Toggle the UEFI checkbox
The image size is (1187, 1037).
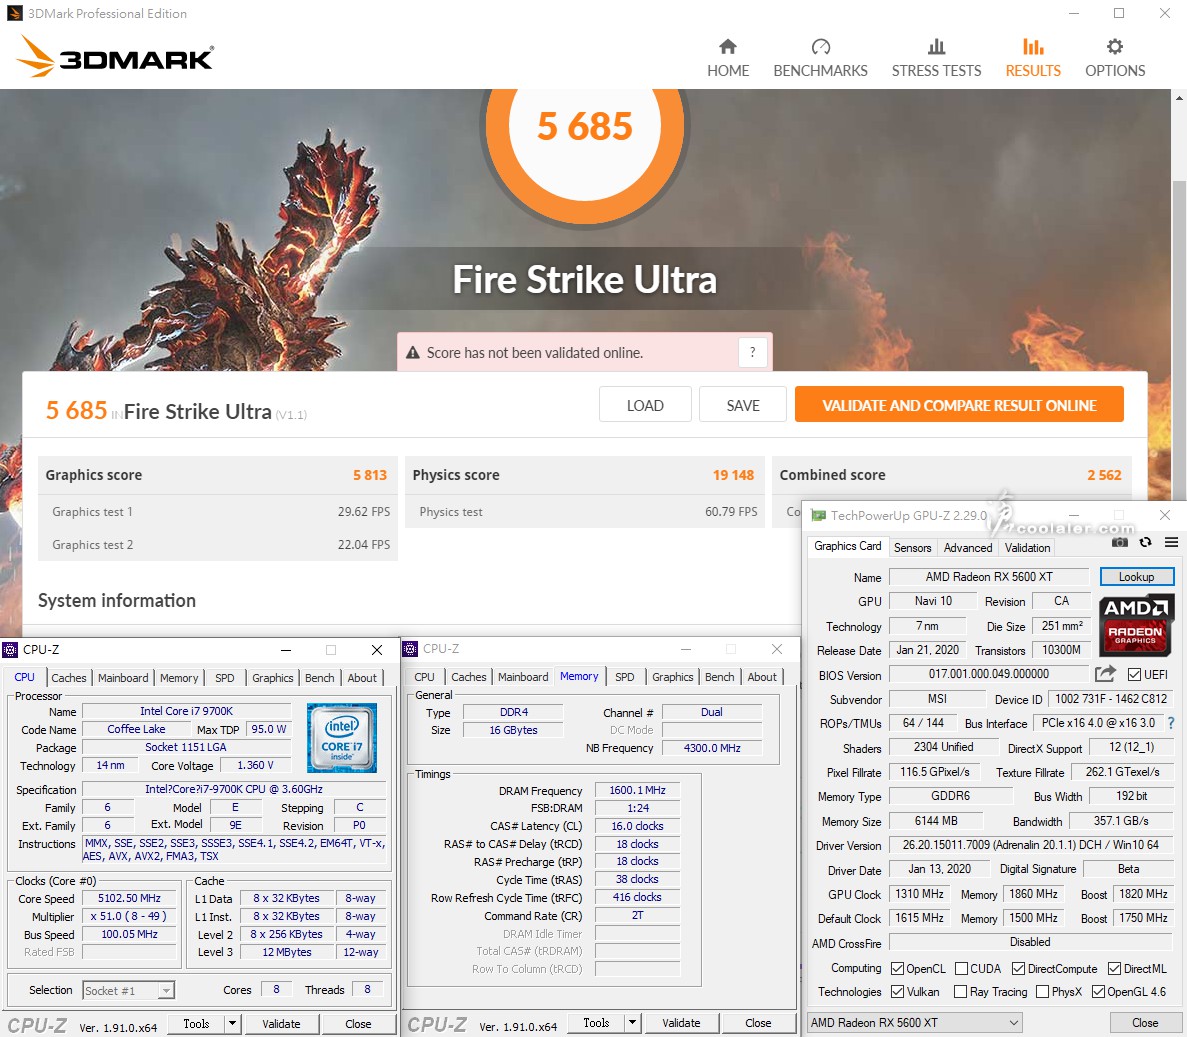(1134, 675)
